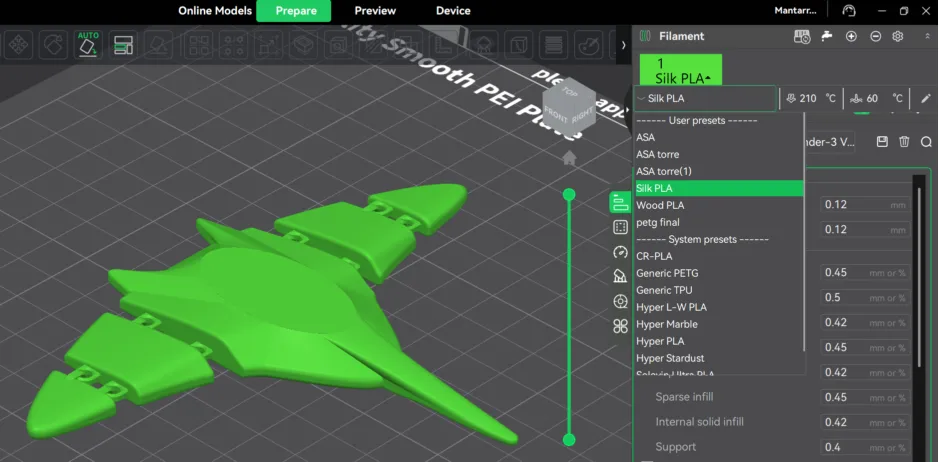939x462 pixels.
Task: Click the AUTO orient icon
Action: 89,44
